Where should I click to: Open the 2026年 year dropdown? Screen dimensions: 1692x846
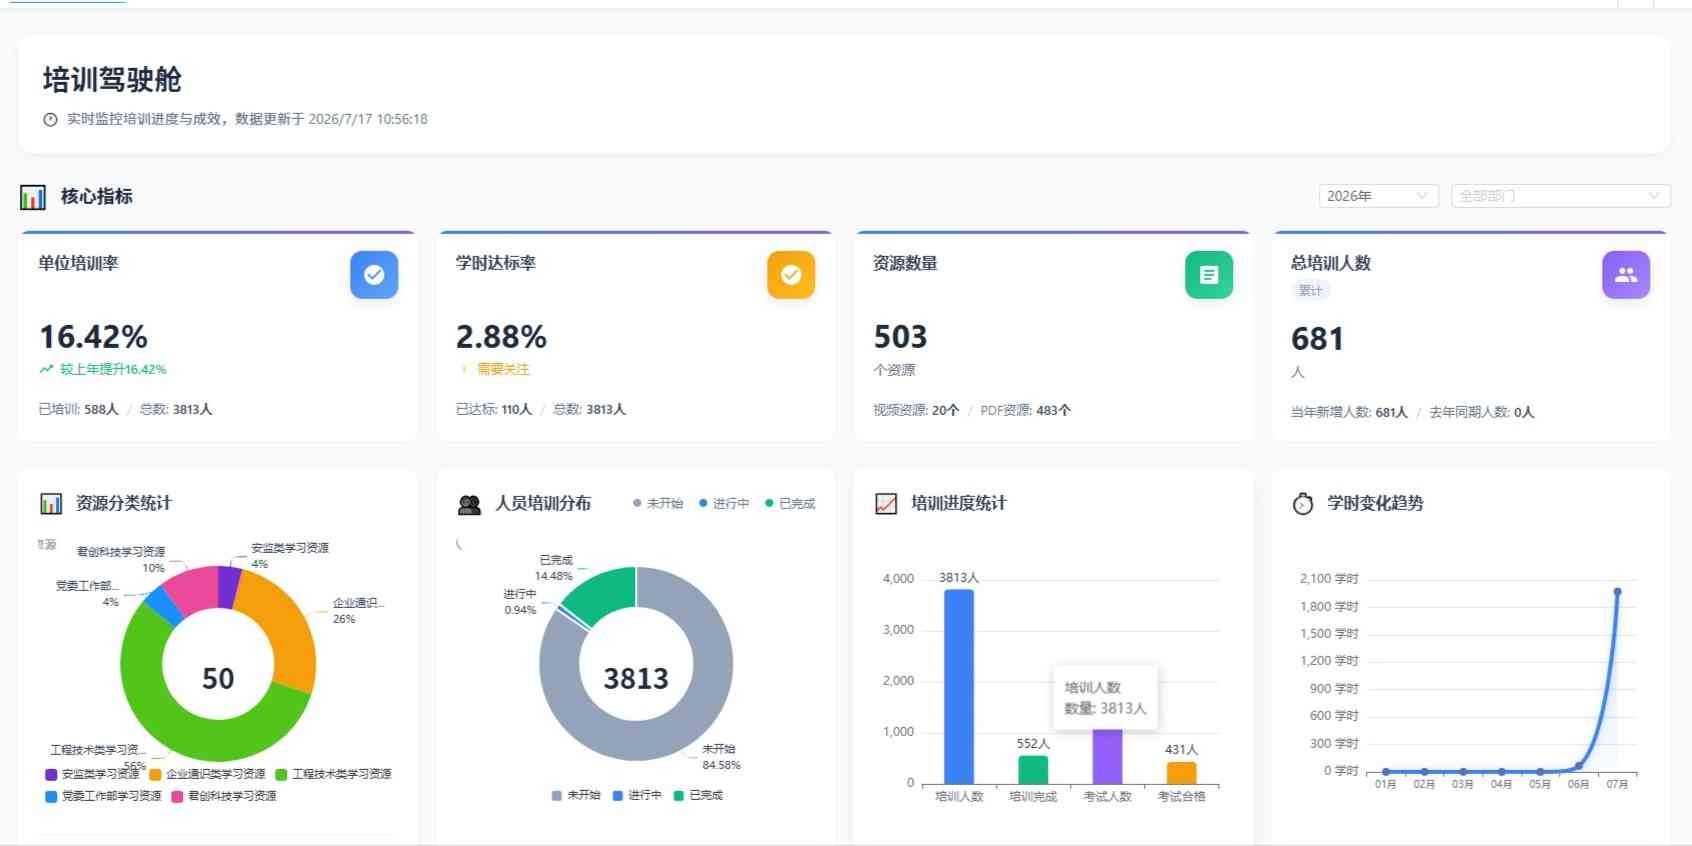pyautogui.click(x=1378, y=196)
